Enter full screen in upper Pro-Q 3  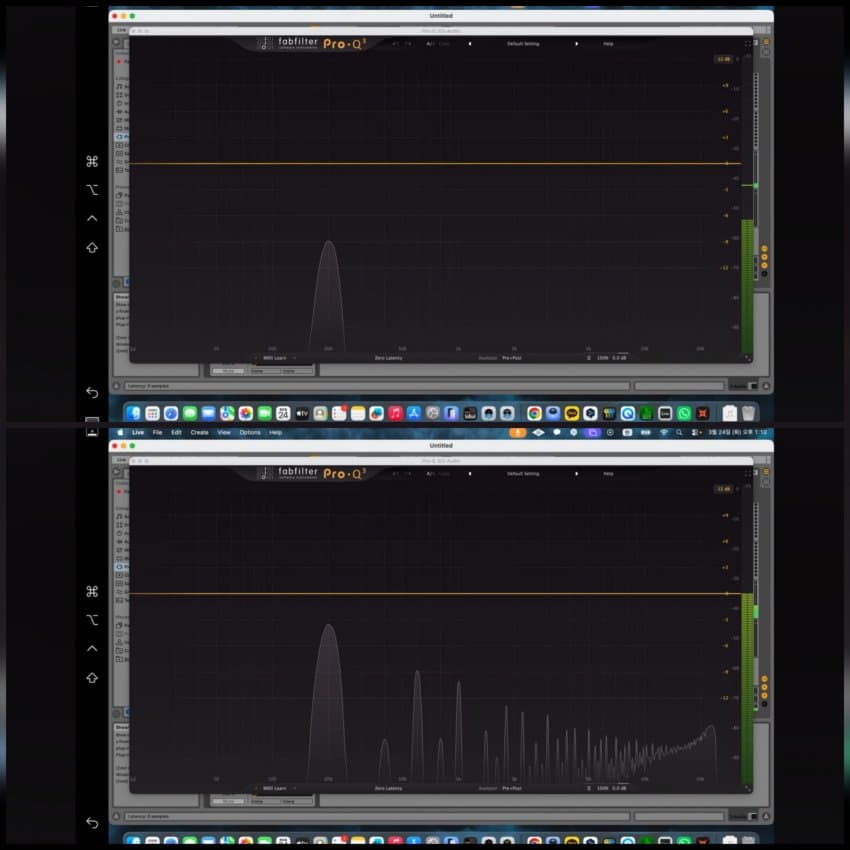pos(748,43)
